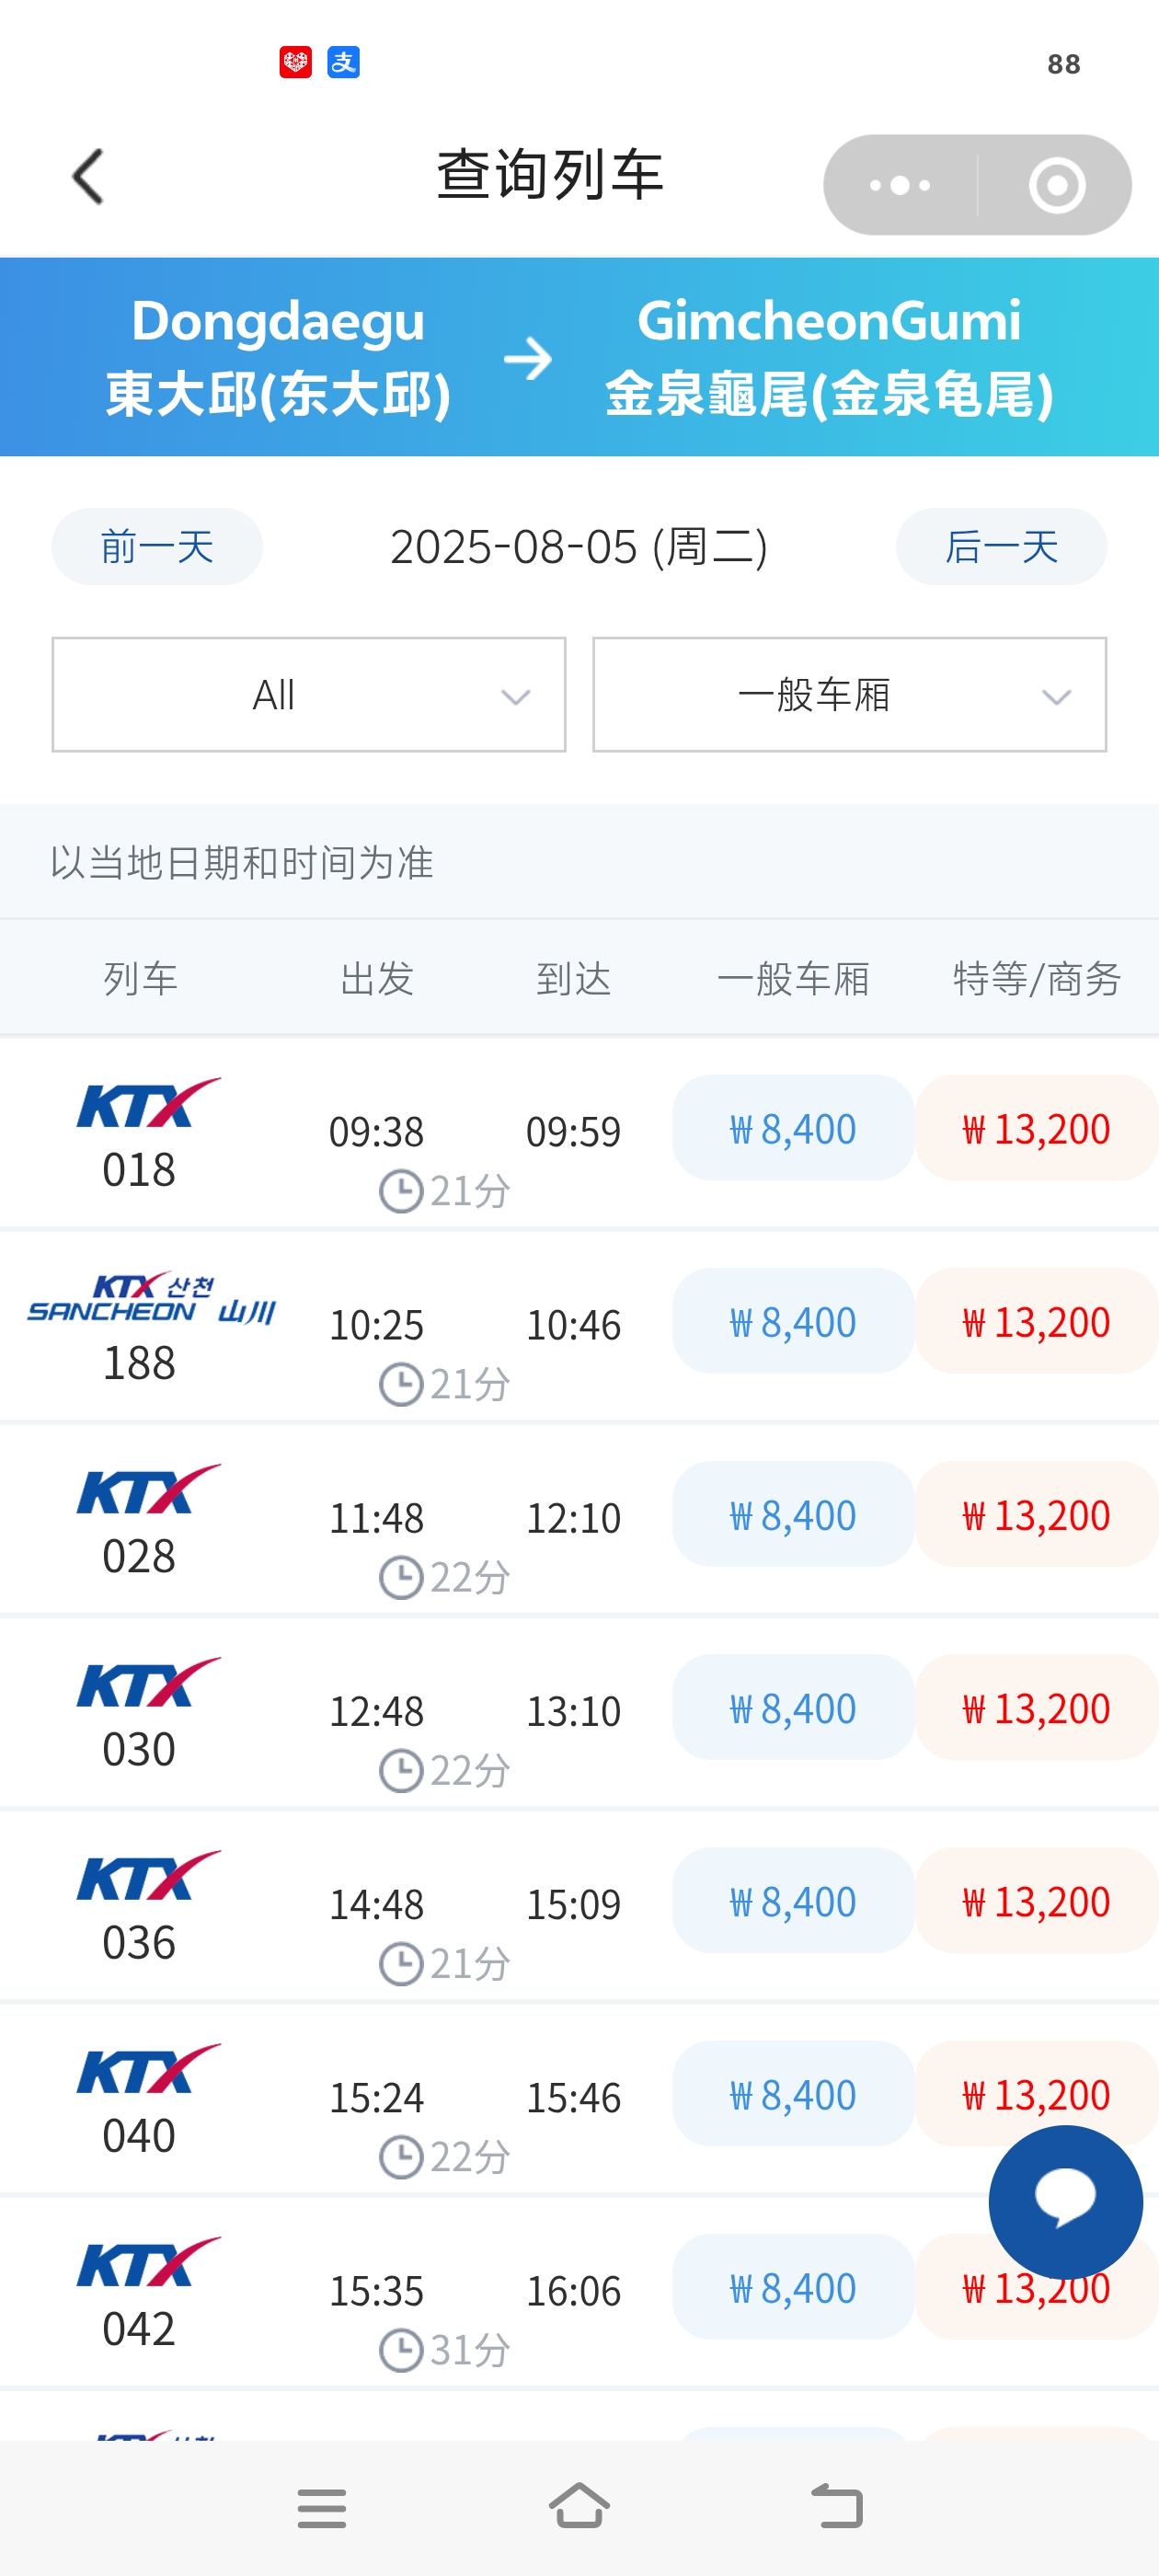Close mini-program via the circle target icon

pos(1056,185)
